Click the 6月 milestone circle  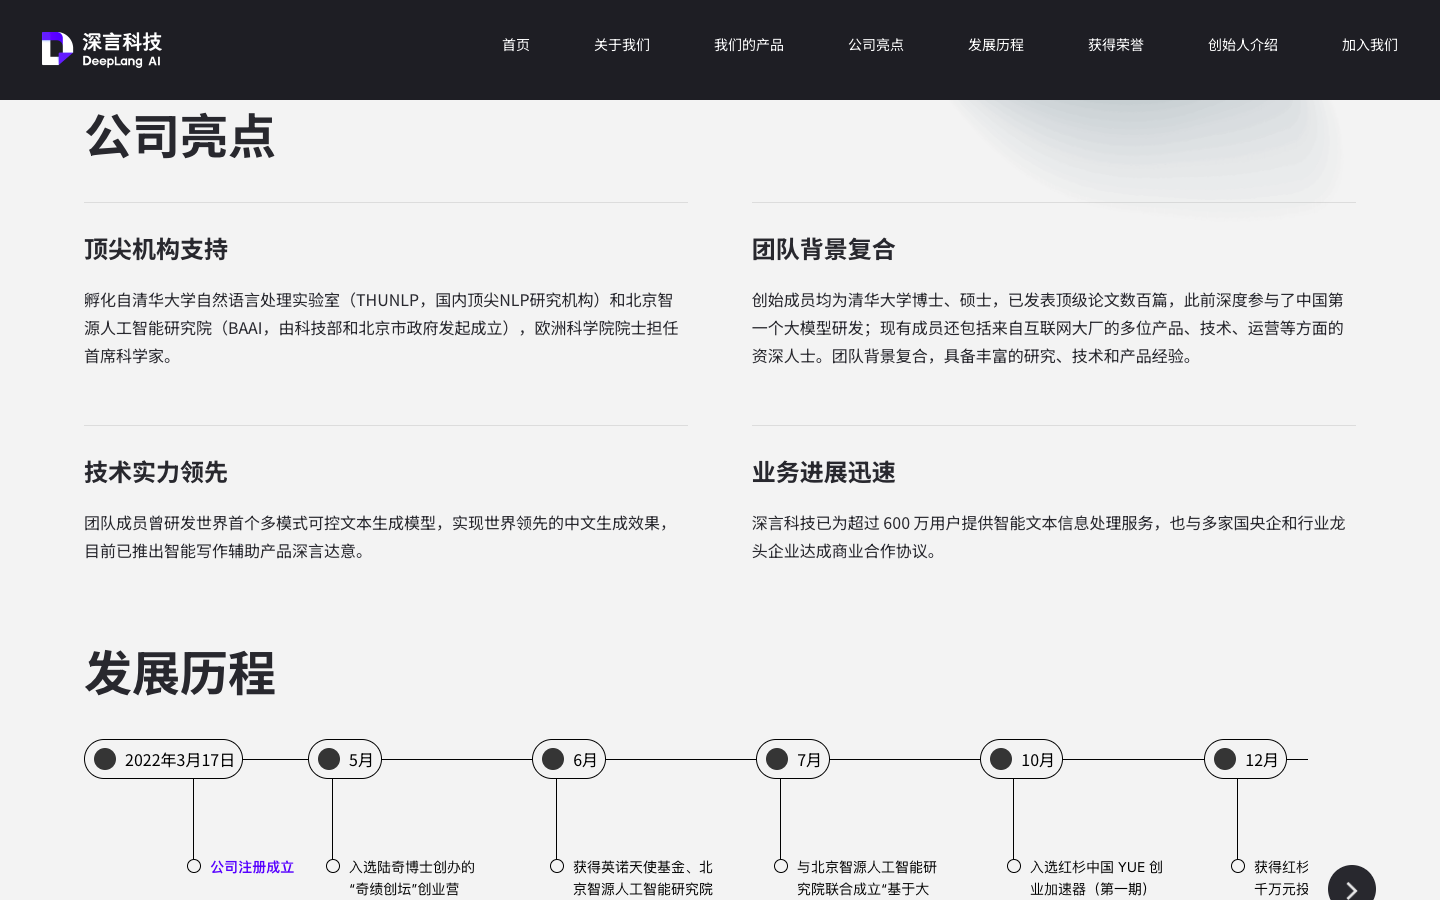tap(568, 759)
